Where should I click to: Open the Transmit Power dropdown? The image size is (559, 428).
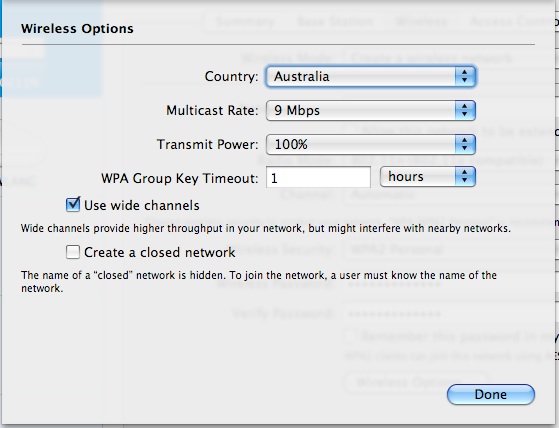(x=370, y=144)
